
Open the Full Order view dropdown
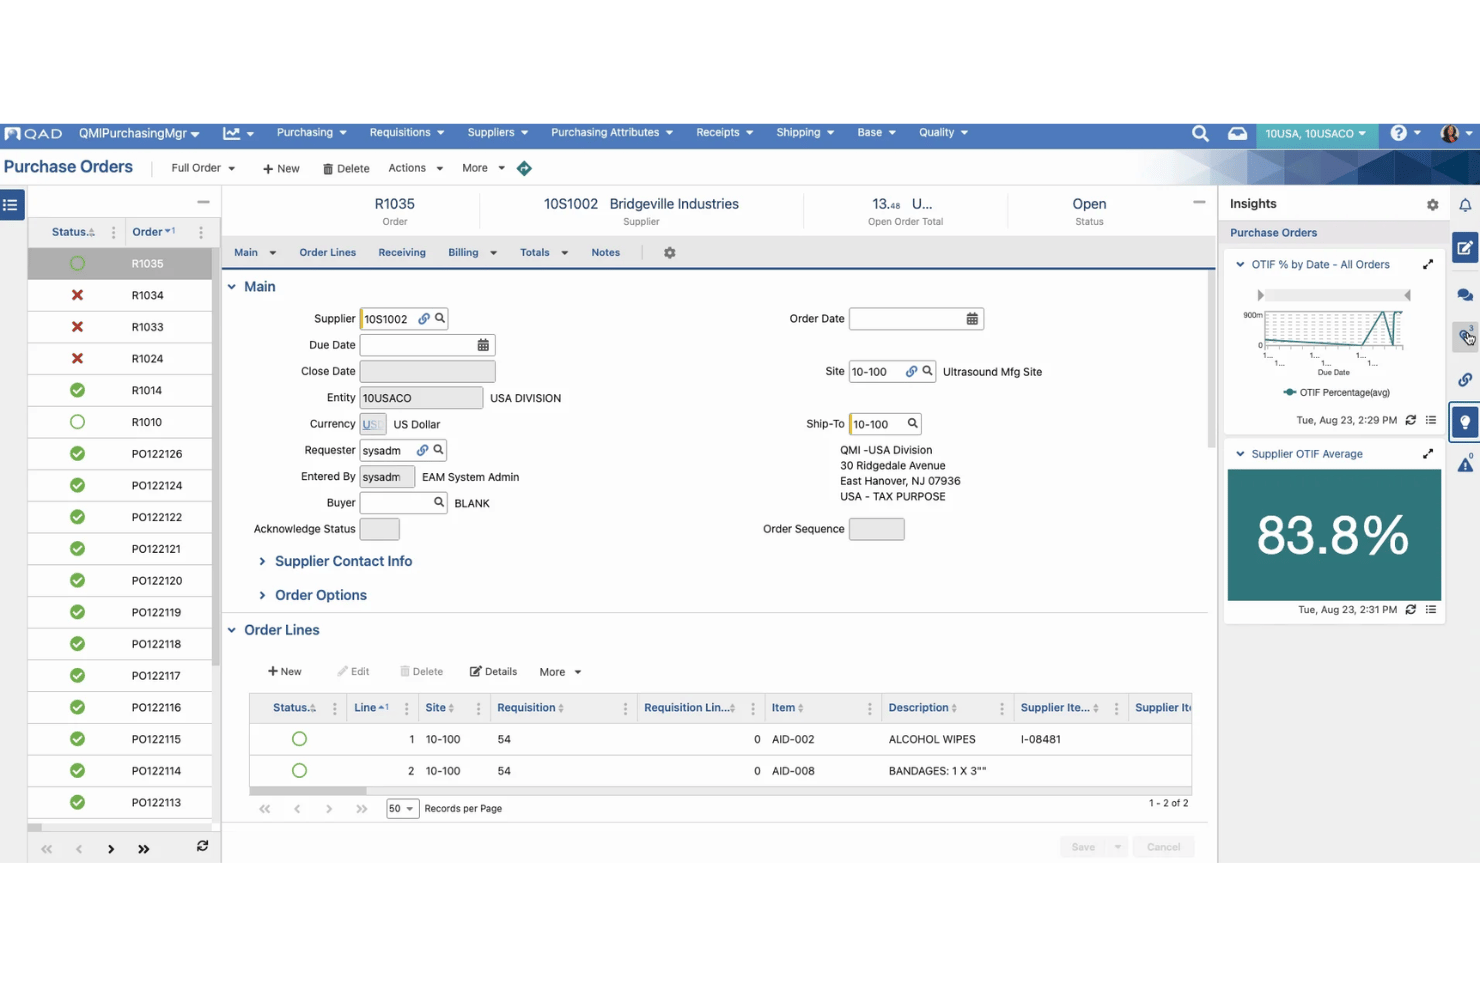[203, 168]
